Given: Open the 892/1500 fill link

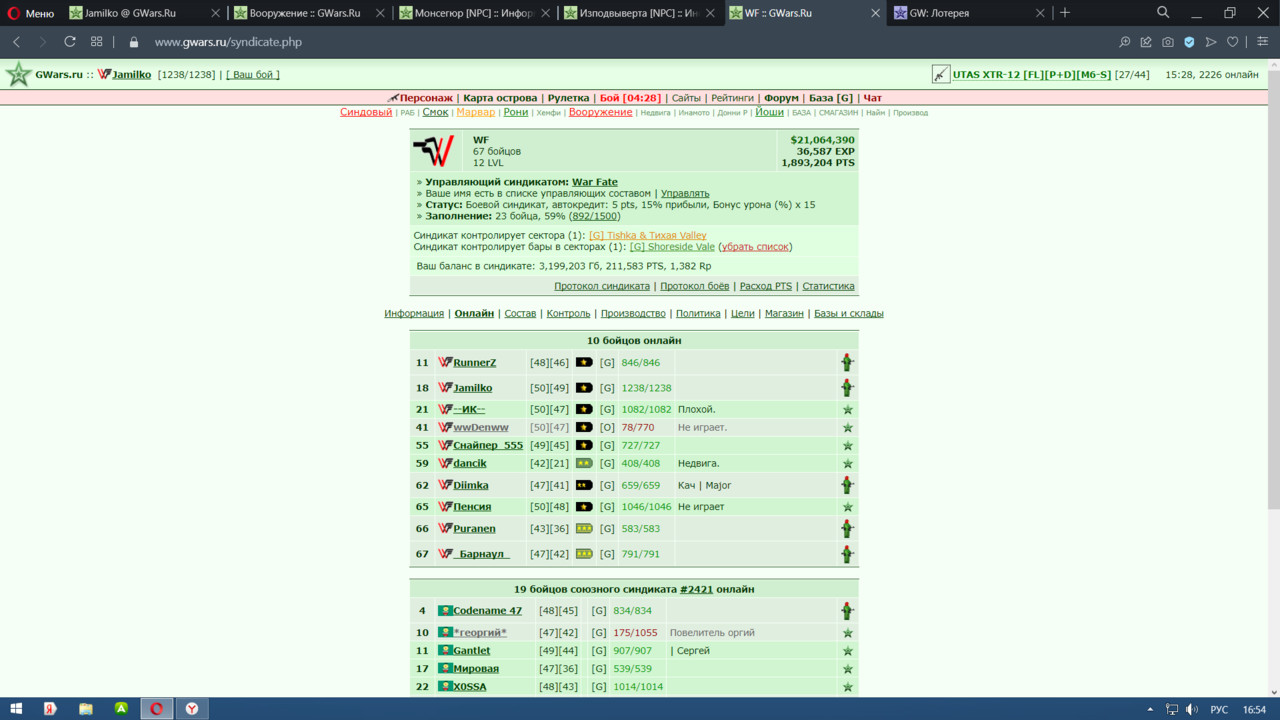Looking at the screenshot, I should [595, 216].
